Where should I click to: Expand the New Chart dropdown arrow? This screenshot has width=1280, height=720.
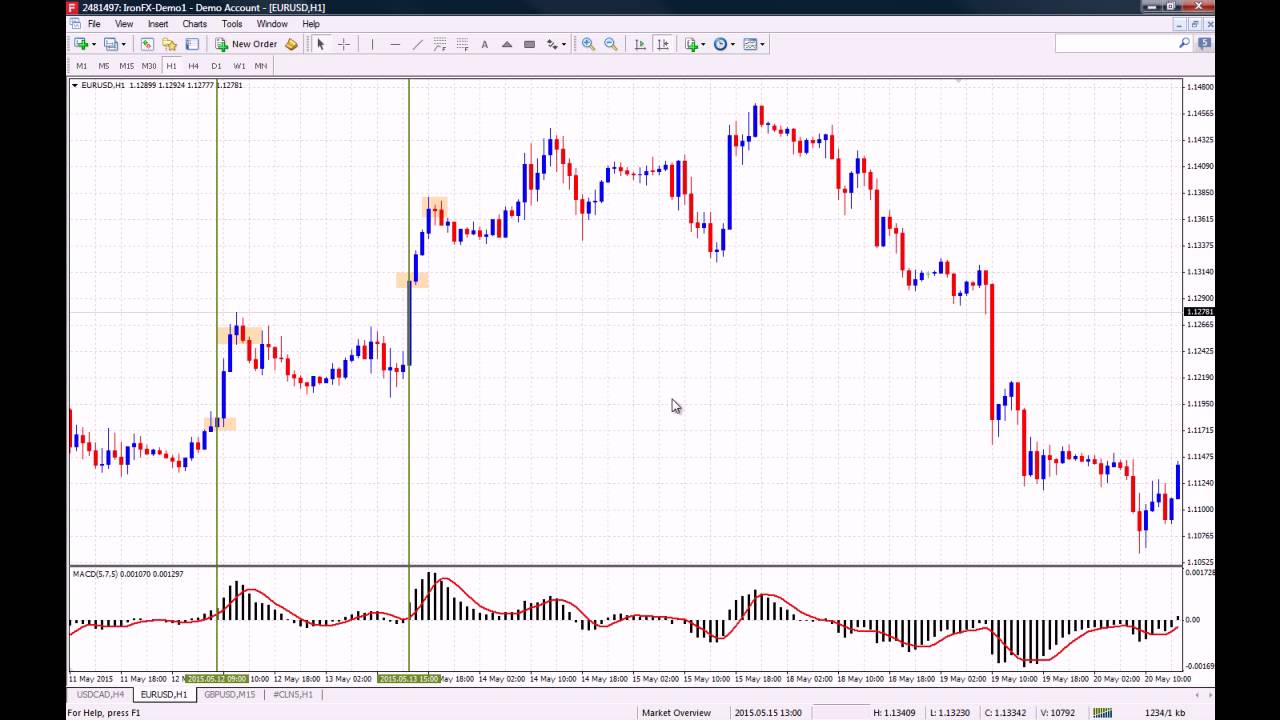click(94, 44)
